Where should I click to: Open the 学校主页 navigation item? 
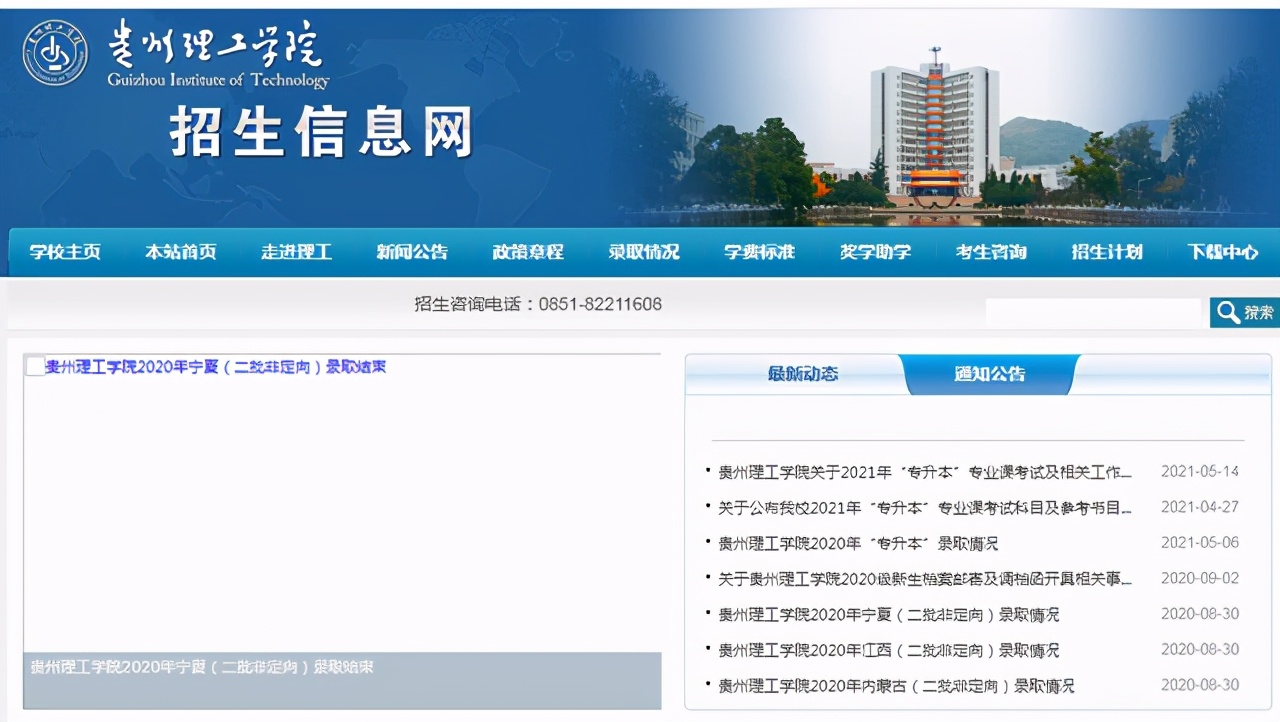click(64, 252)
